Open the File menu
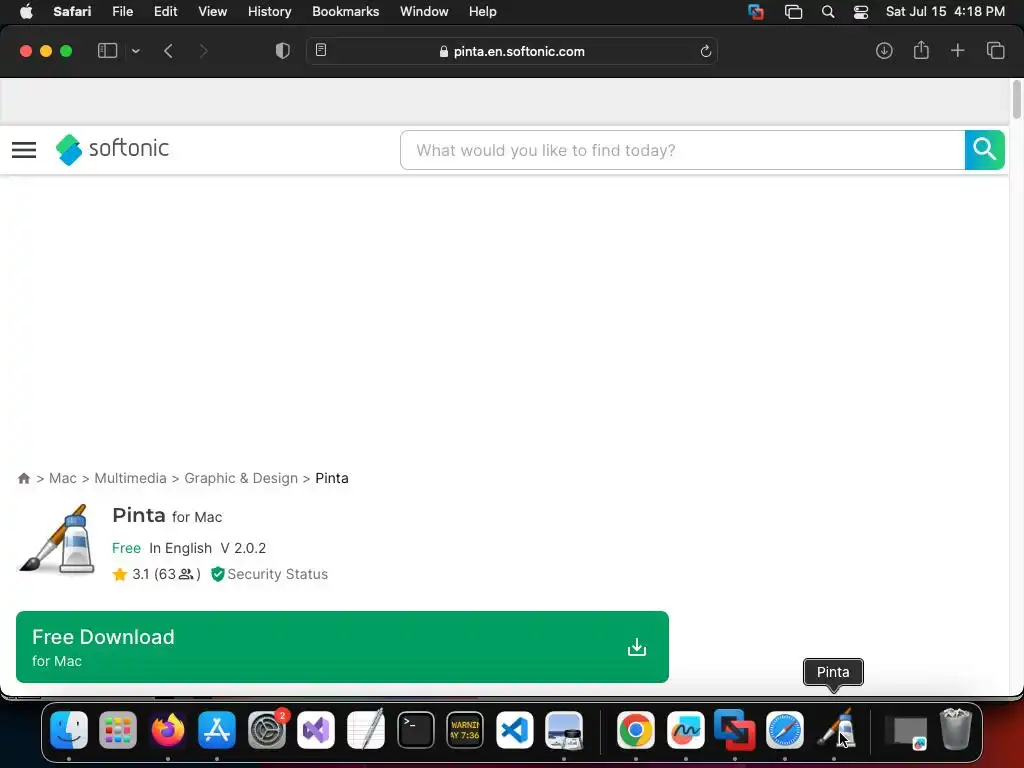Viewport: 1024px width, 768px height. 122,12
